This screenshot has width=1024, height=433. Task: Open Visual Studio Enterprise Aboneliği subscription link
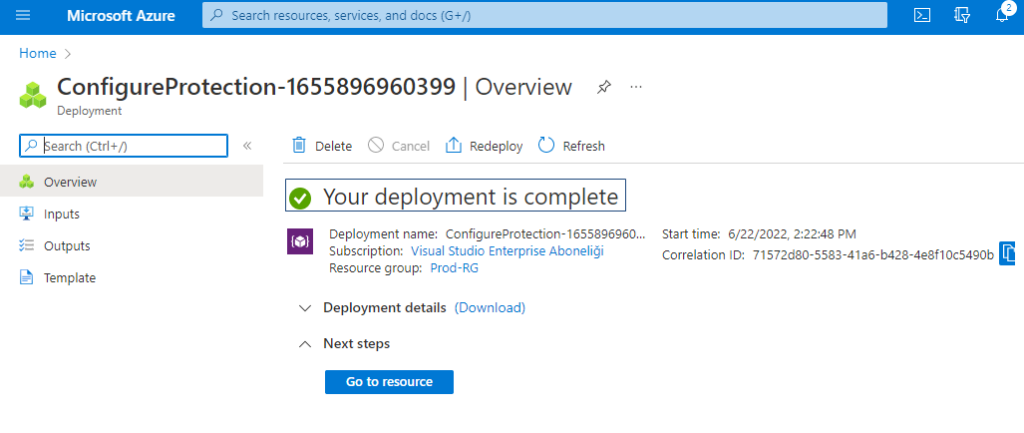coord(507,251)
